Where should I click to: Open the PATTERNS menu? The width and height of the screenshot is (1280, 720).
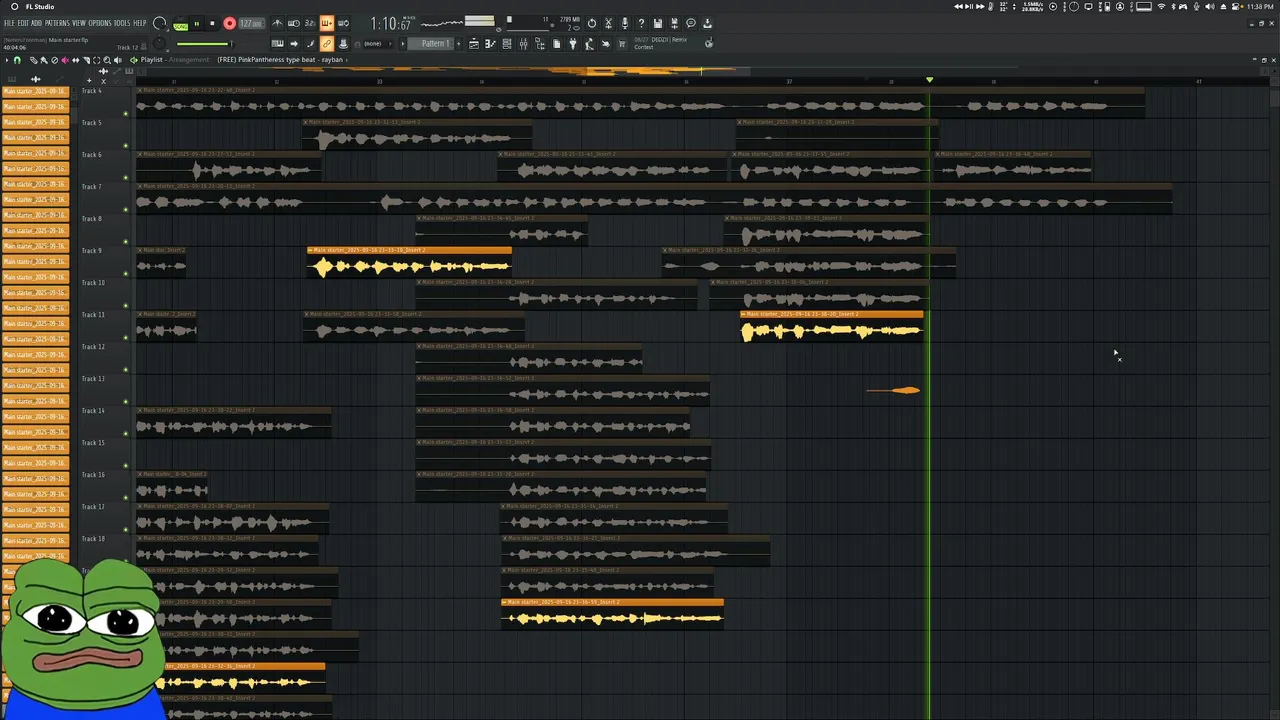(57, 23)
